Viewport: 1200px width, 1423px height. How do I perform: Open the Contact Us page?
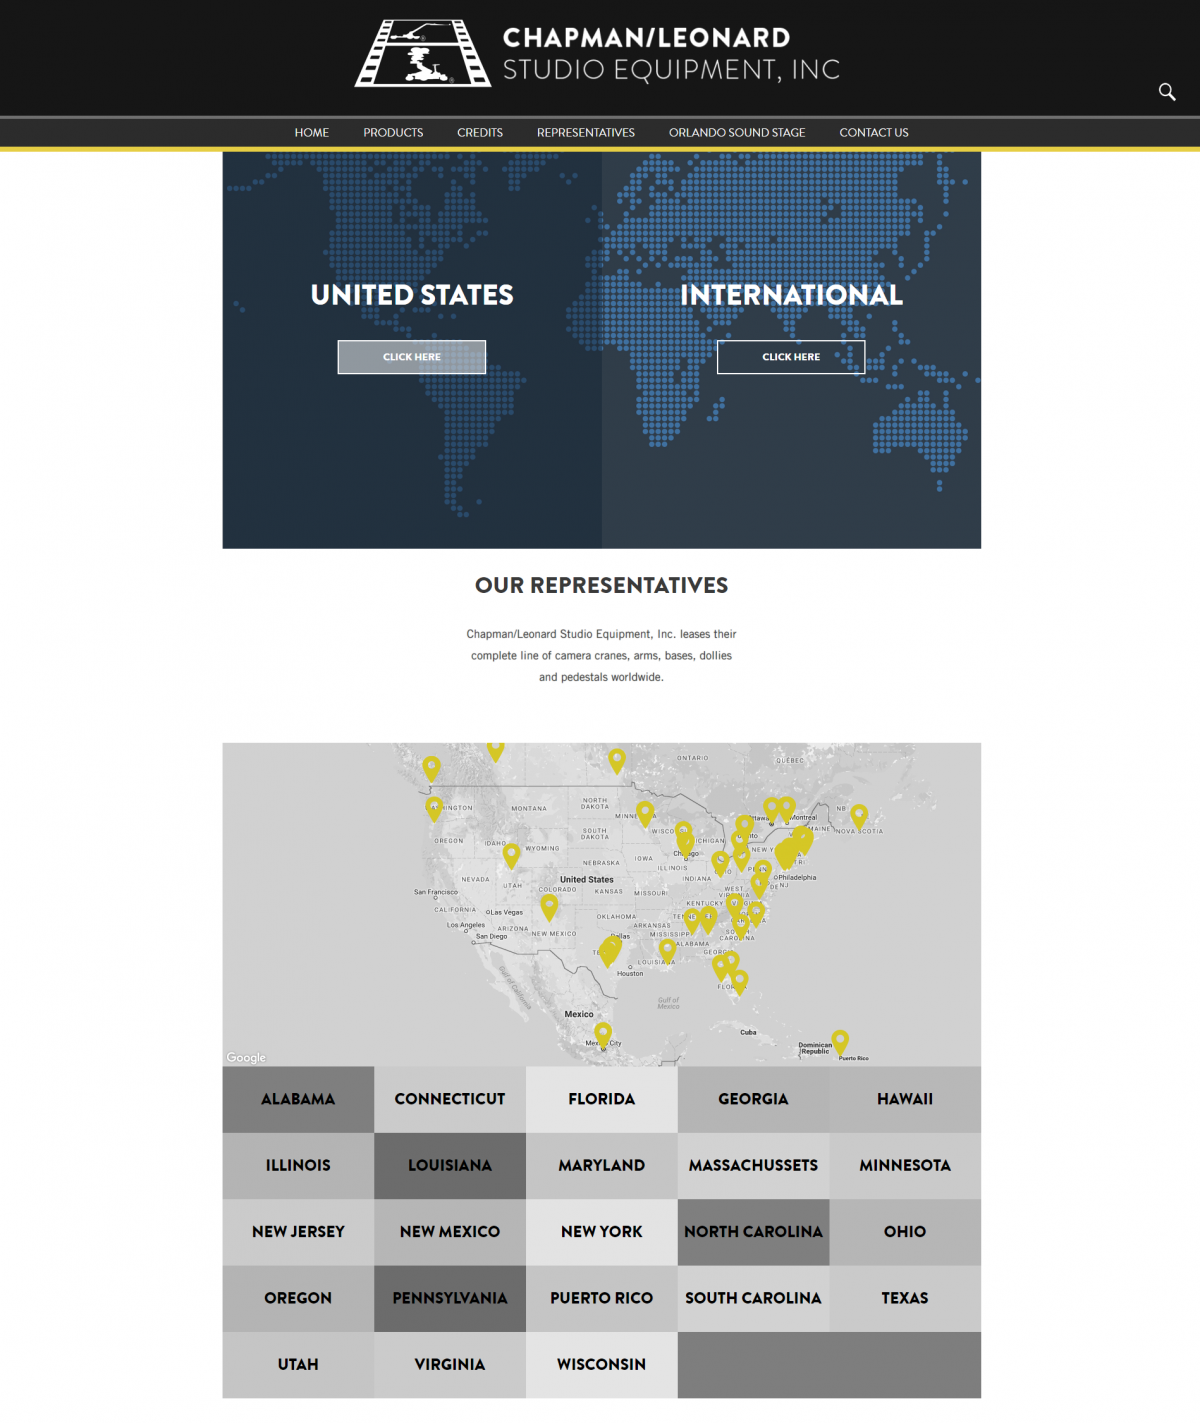tap(874, 132)
